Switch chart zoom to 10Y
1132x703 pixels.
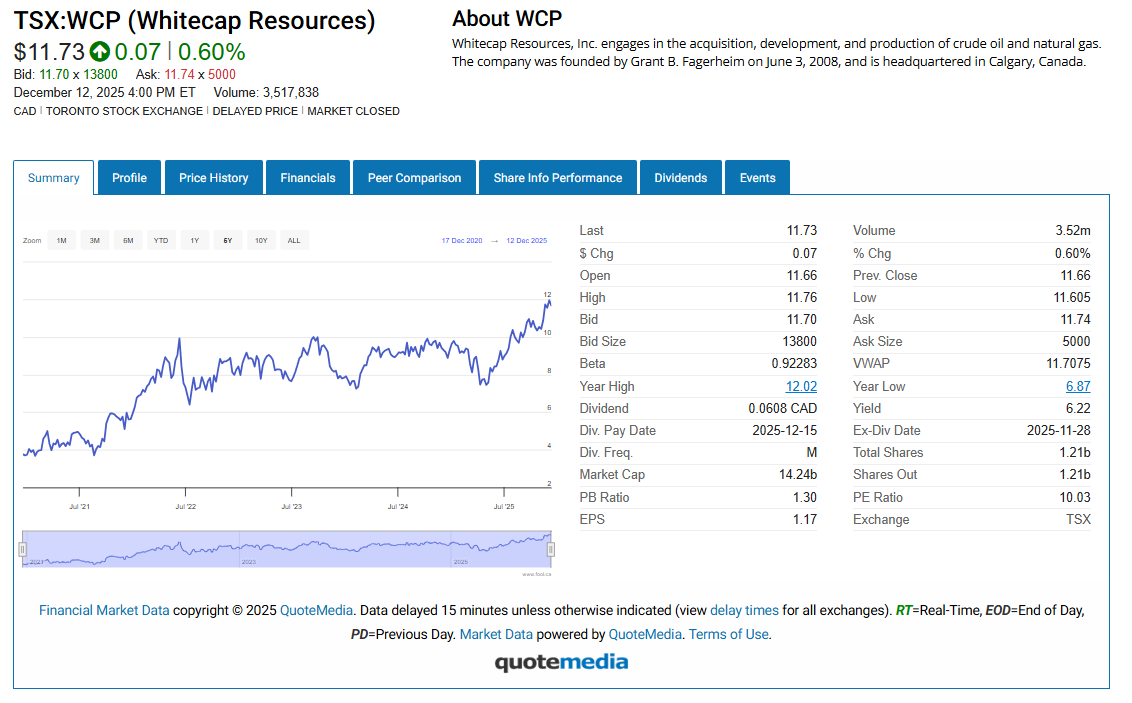click(260, 240)
